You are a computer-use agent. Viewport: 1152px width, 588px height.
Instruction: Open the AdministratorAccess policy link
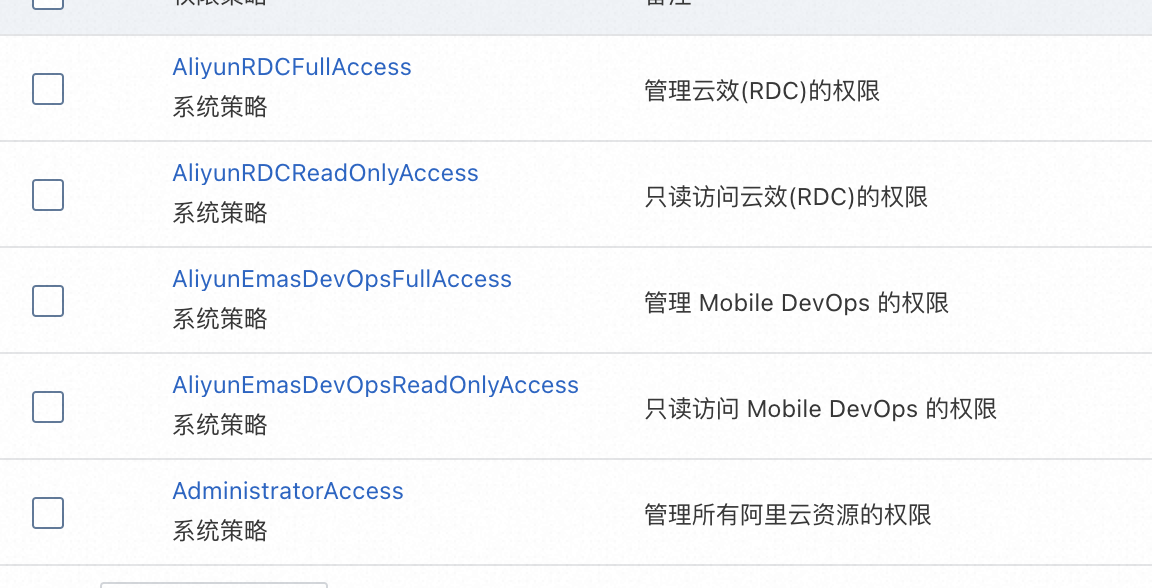(288, 490)
